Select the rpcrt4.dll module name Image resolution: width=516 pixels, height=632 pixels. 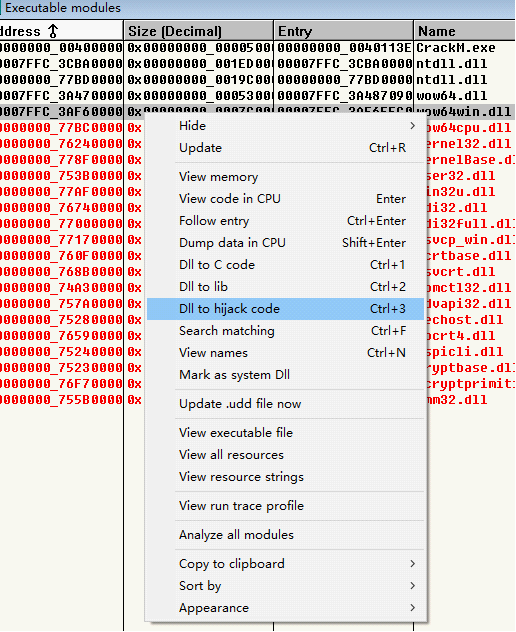462,336
